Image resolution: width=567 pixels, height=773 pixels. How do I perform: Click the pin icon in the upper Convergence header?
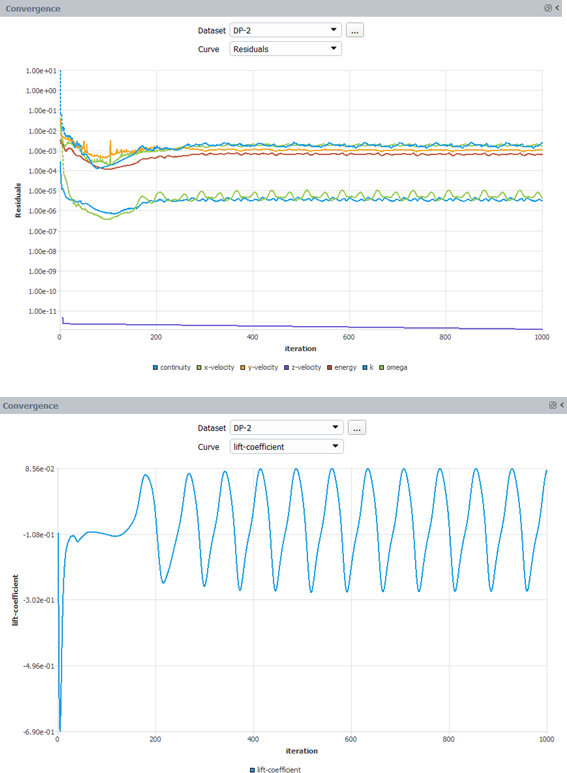548,8
